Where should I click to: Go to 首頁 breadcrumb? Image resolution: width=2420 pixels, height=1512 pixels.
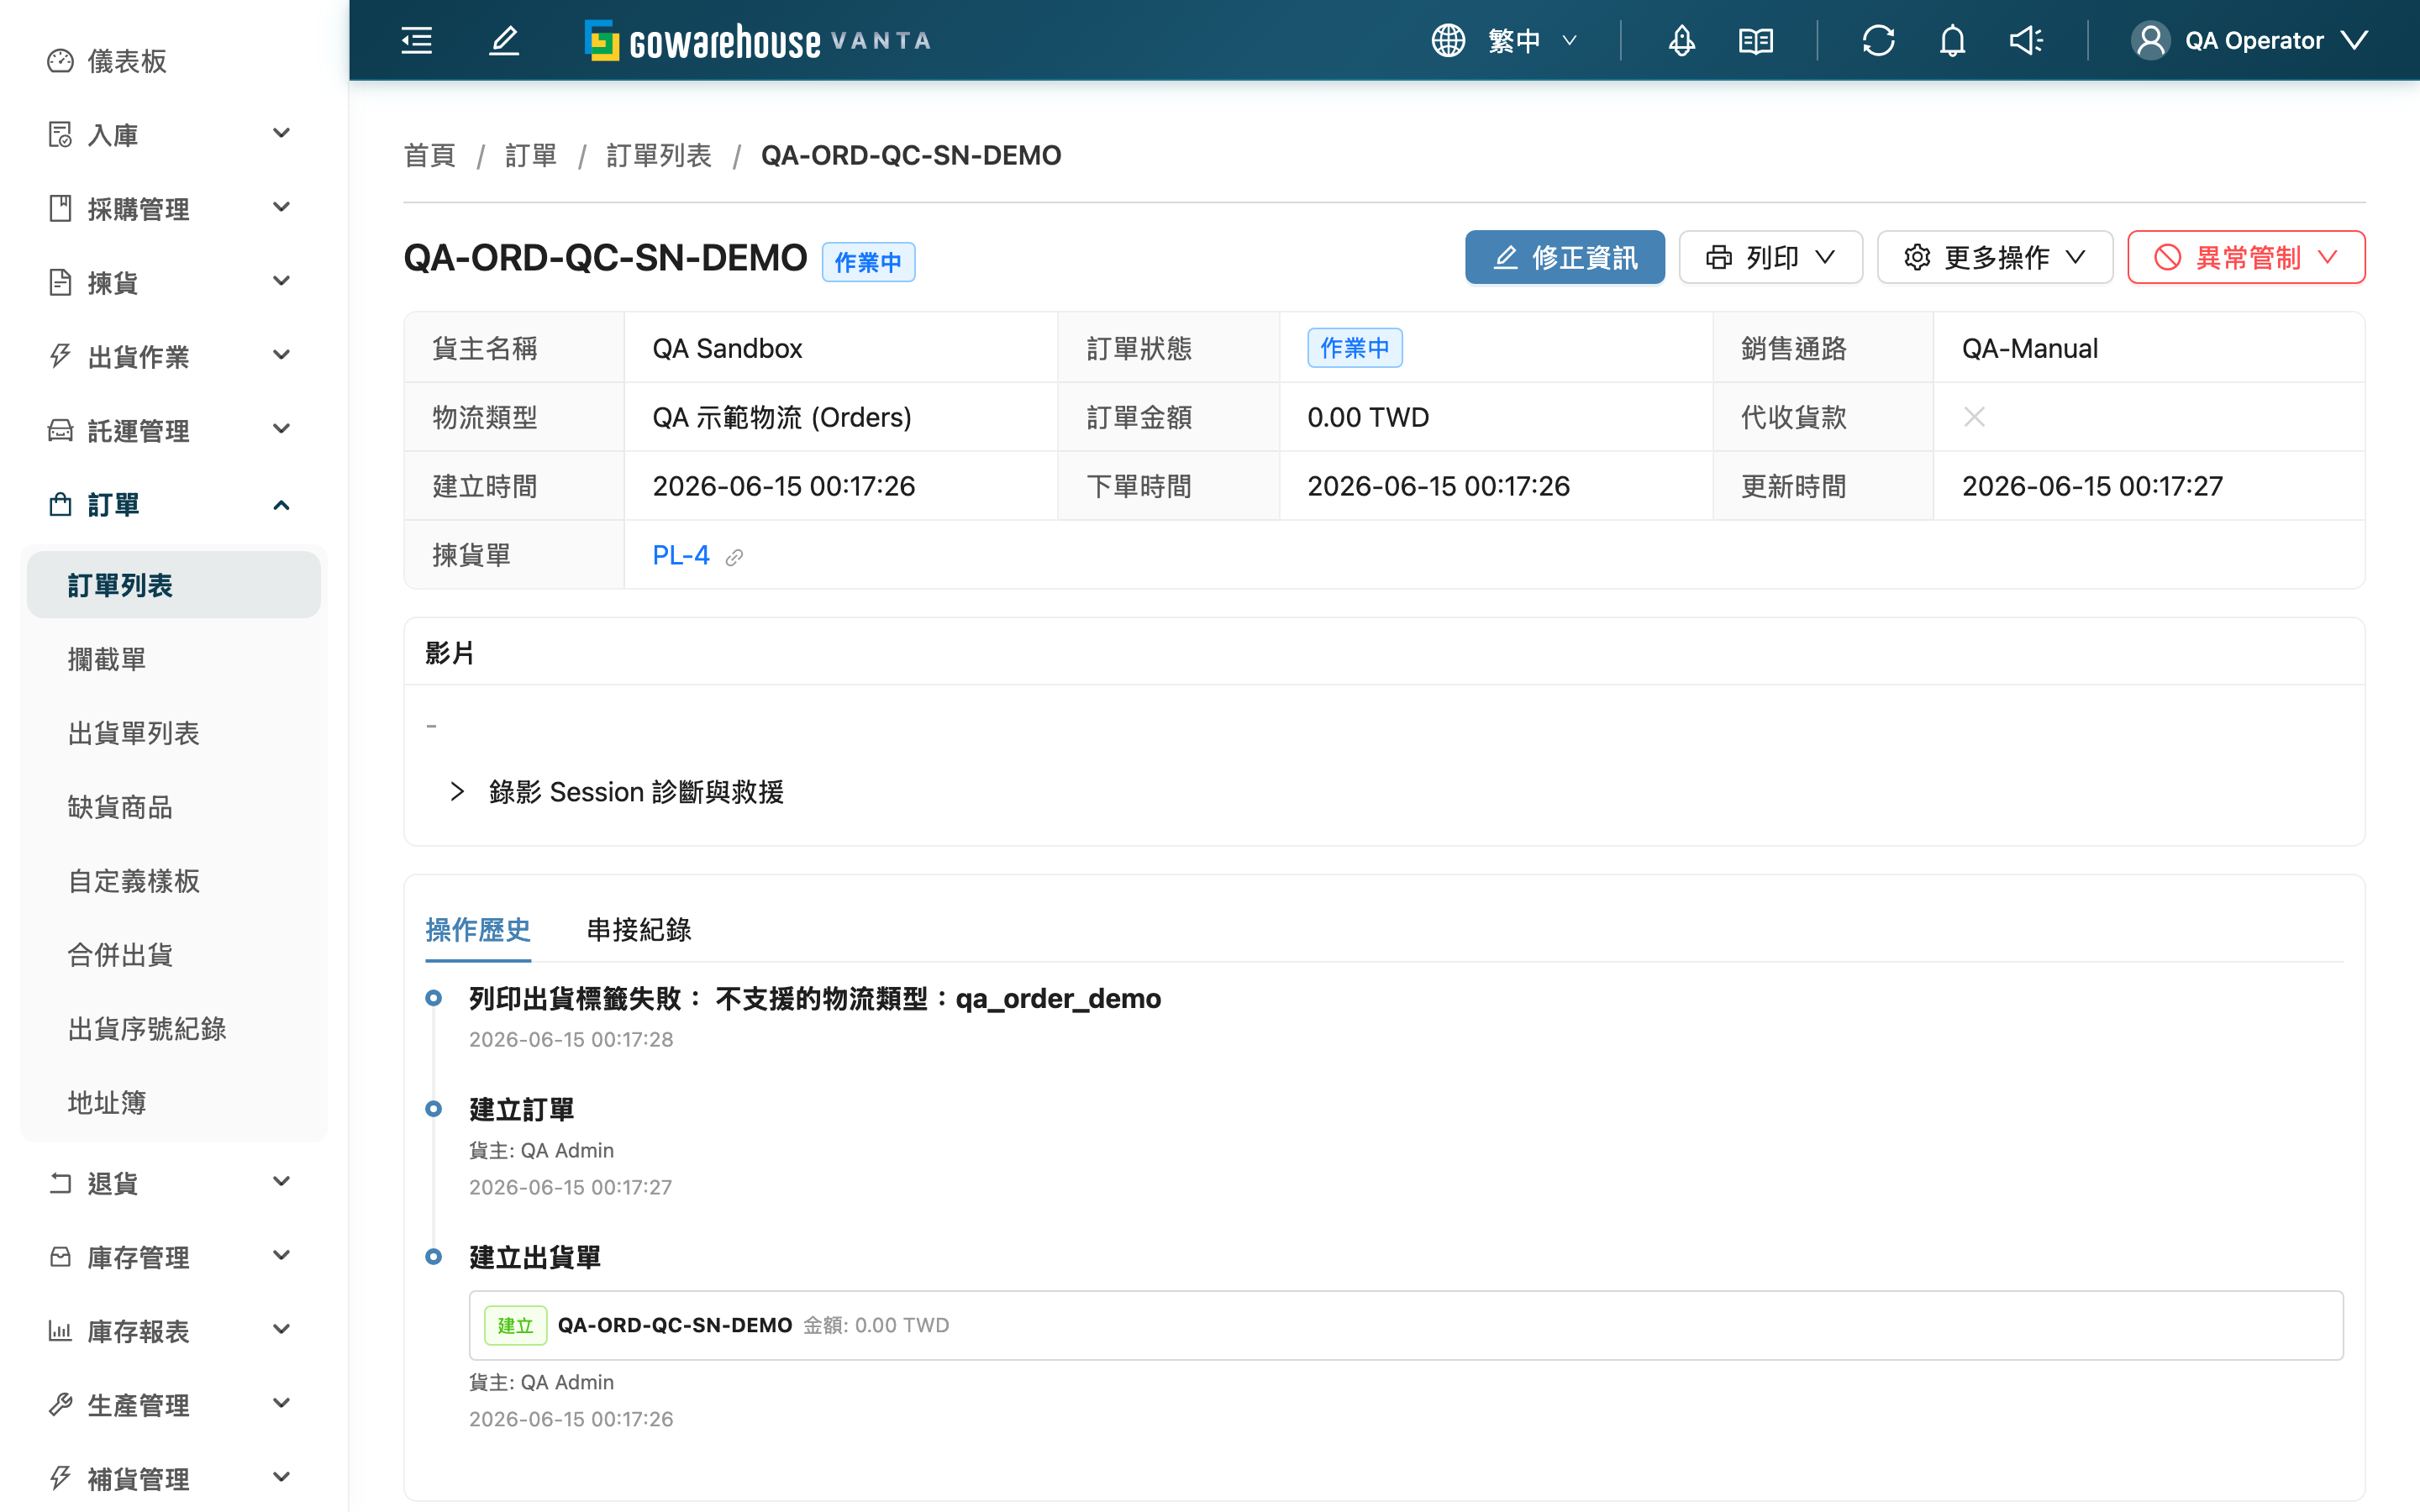(429, 155)
